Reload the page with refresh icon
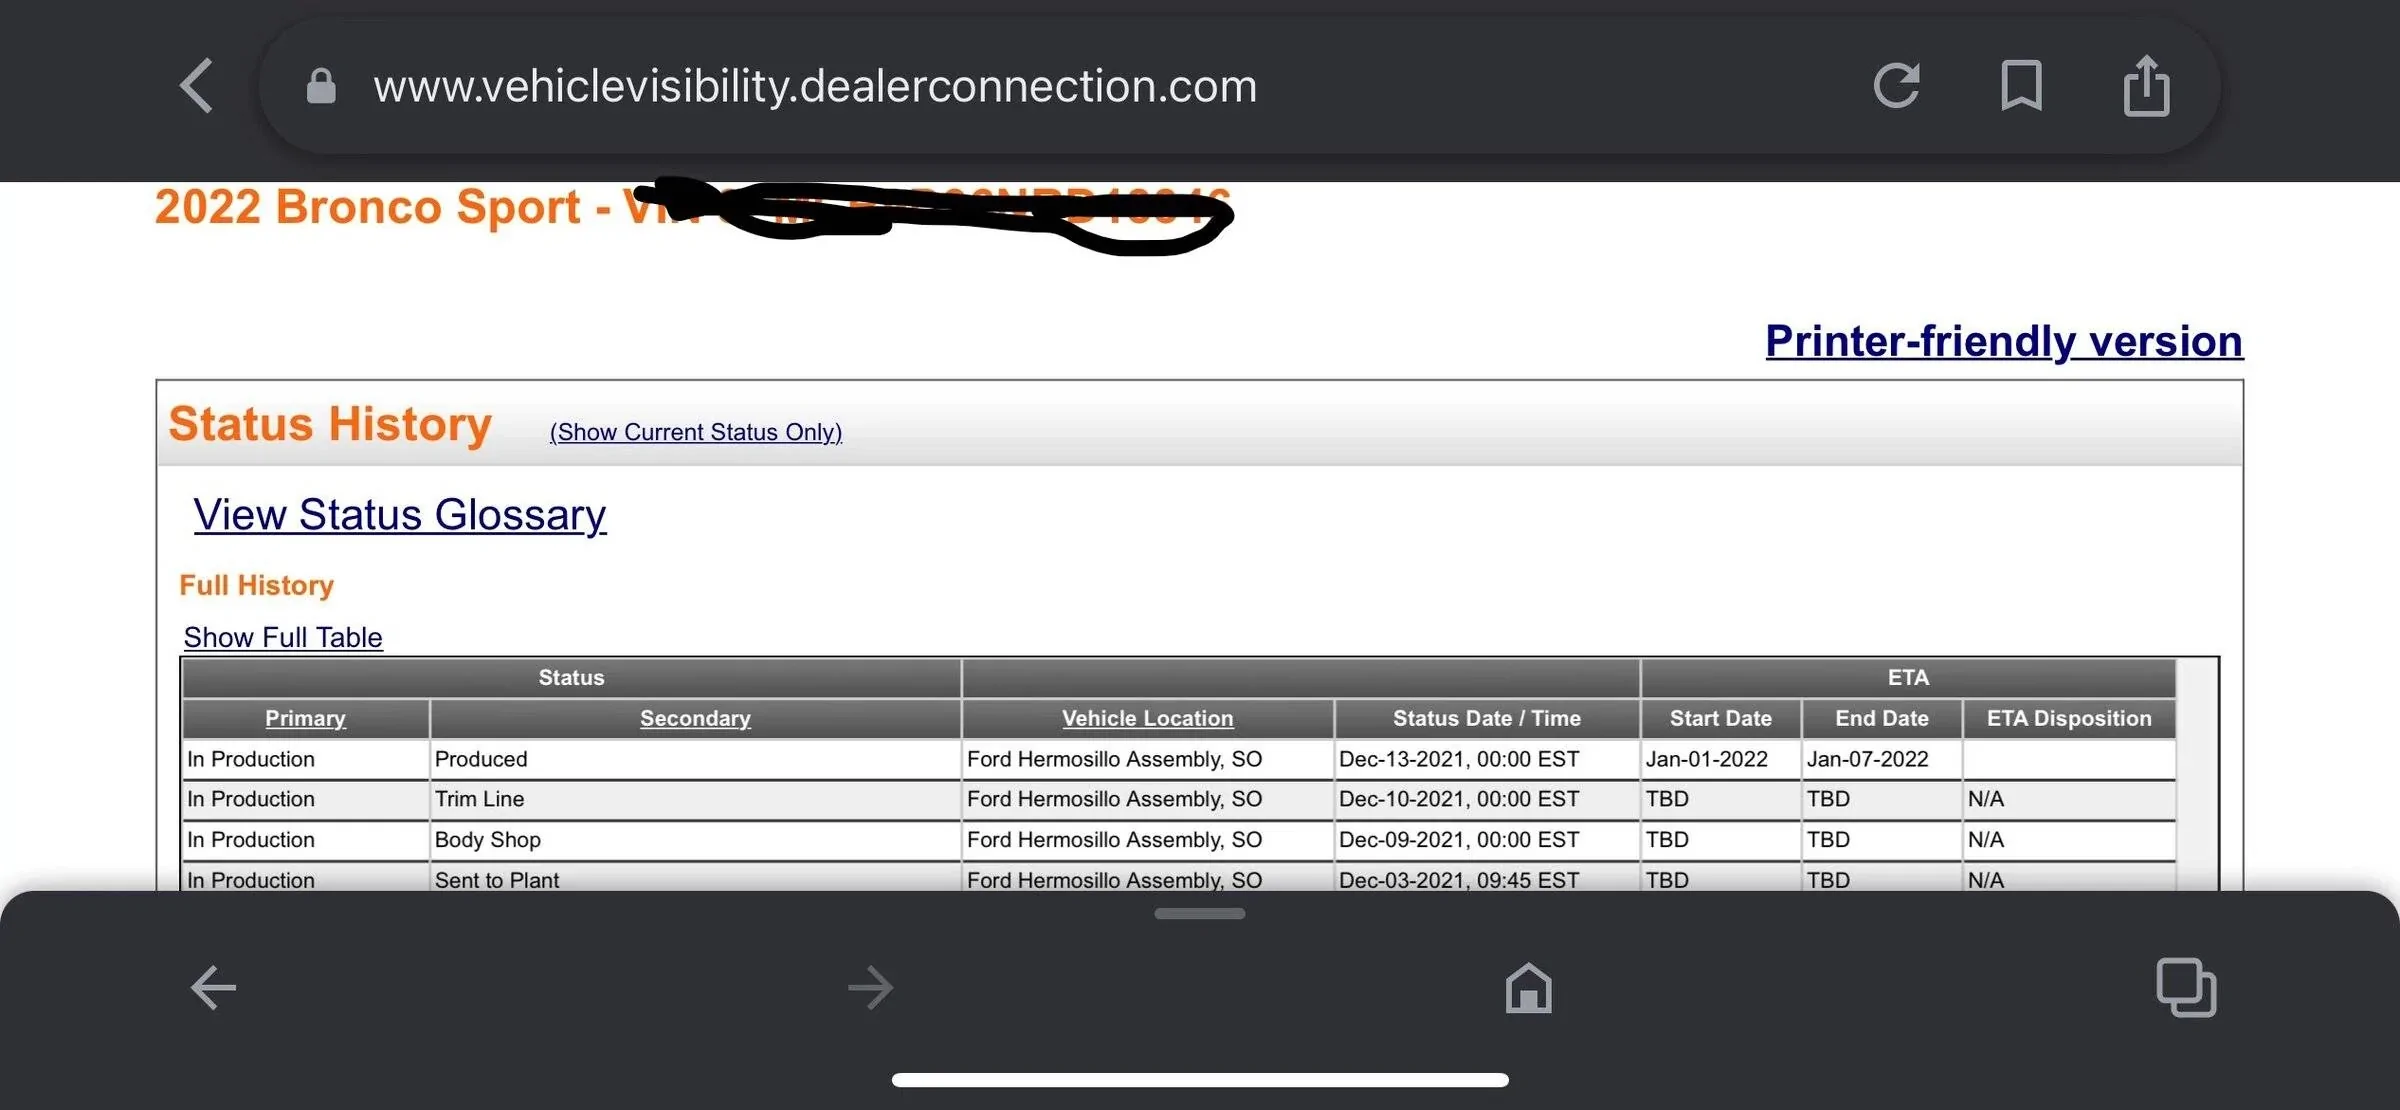The image size is (2400, 1110). pos(1896,86)
